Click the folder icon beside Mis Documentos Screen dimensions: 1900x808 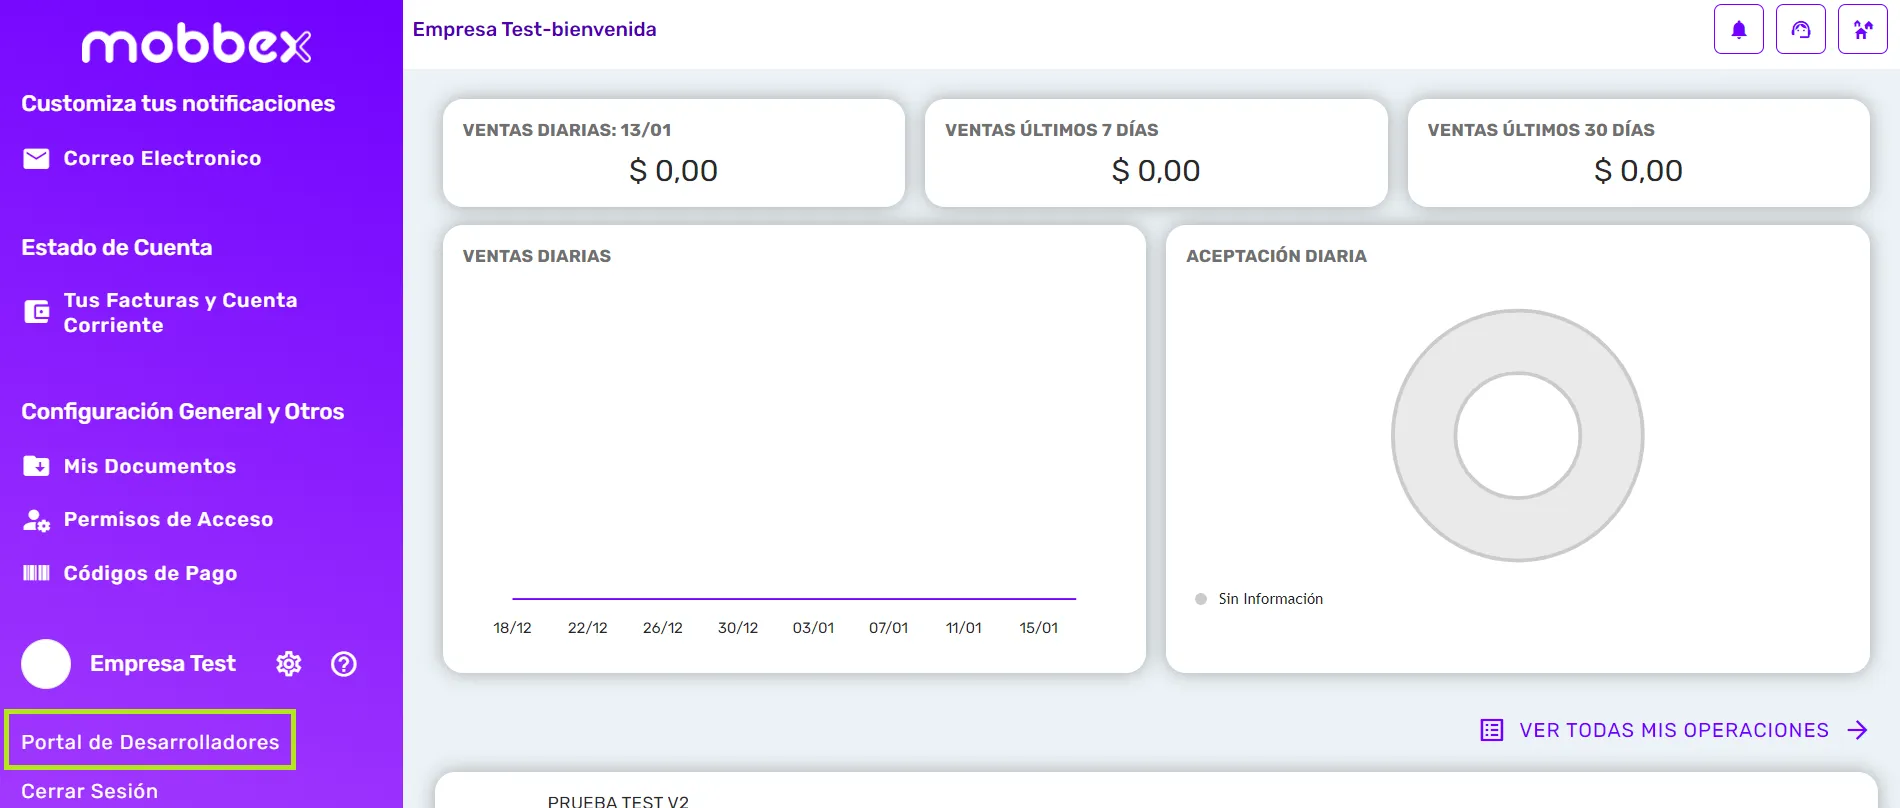(36, 466)
